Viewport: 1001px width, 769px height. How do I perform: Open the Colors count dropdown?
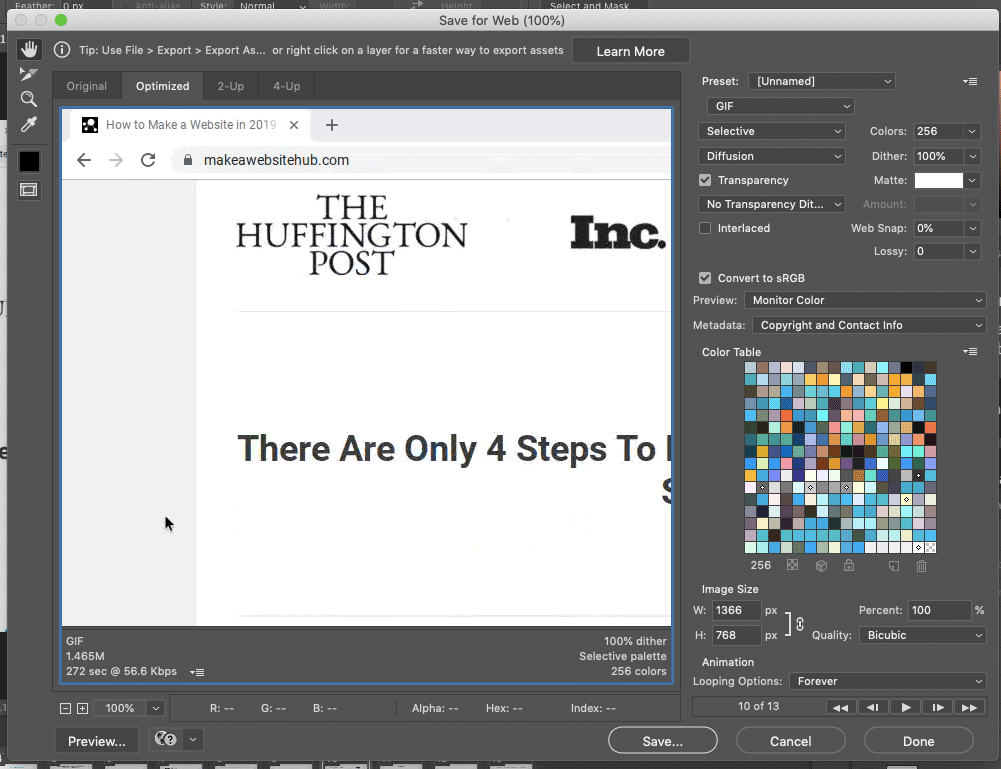[972, 131]
